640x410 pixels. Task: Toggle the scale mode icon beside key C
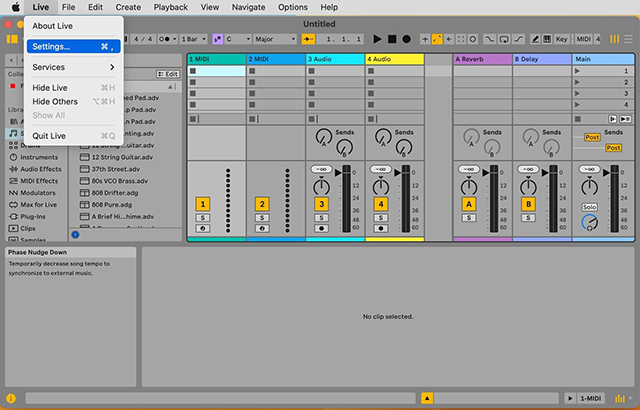click(218, 39)
